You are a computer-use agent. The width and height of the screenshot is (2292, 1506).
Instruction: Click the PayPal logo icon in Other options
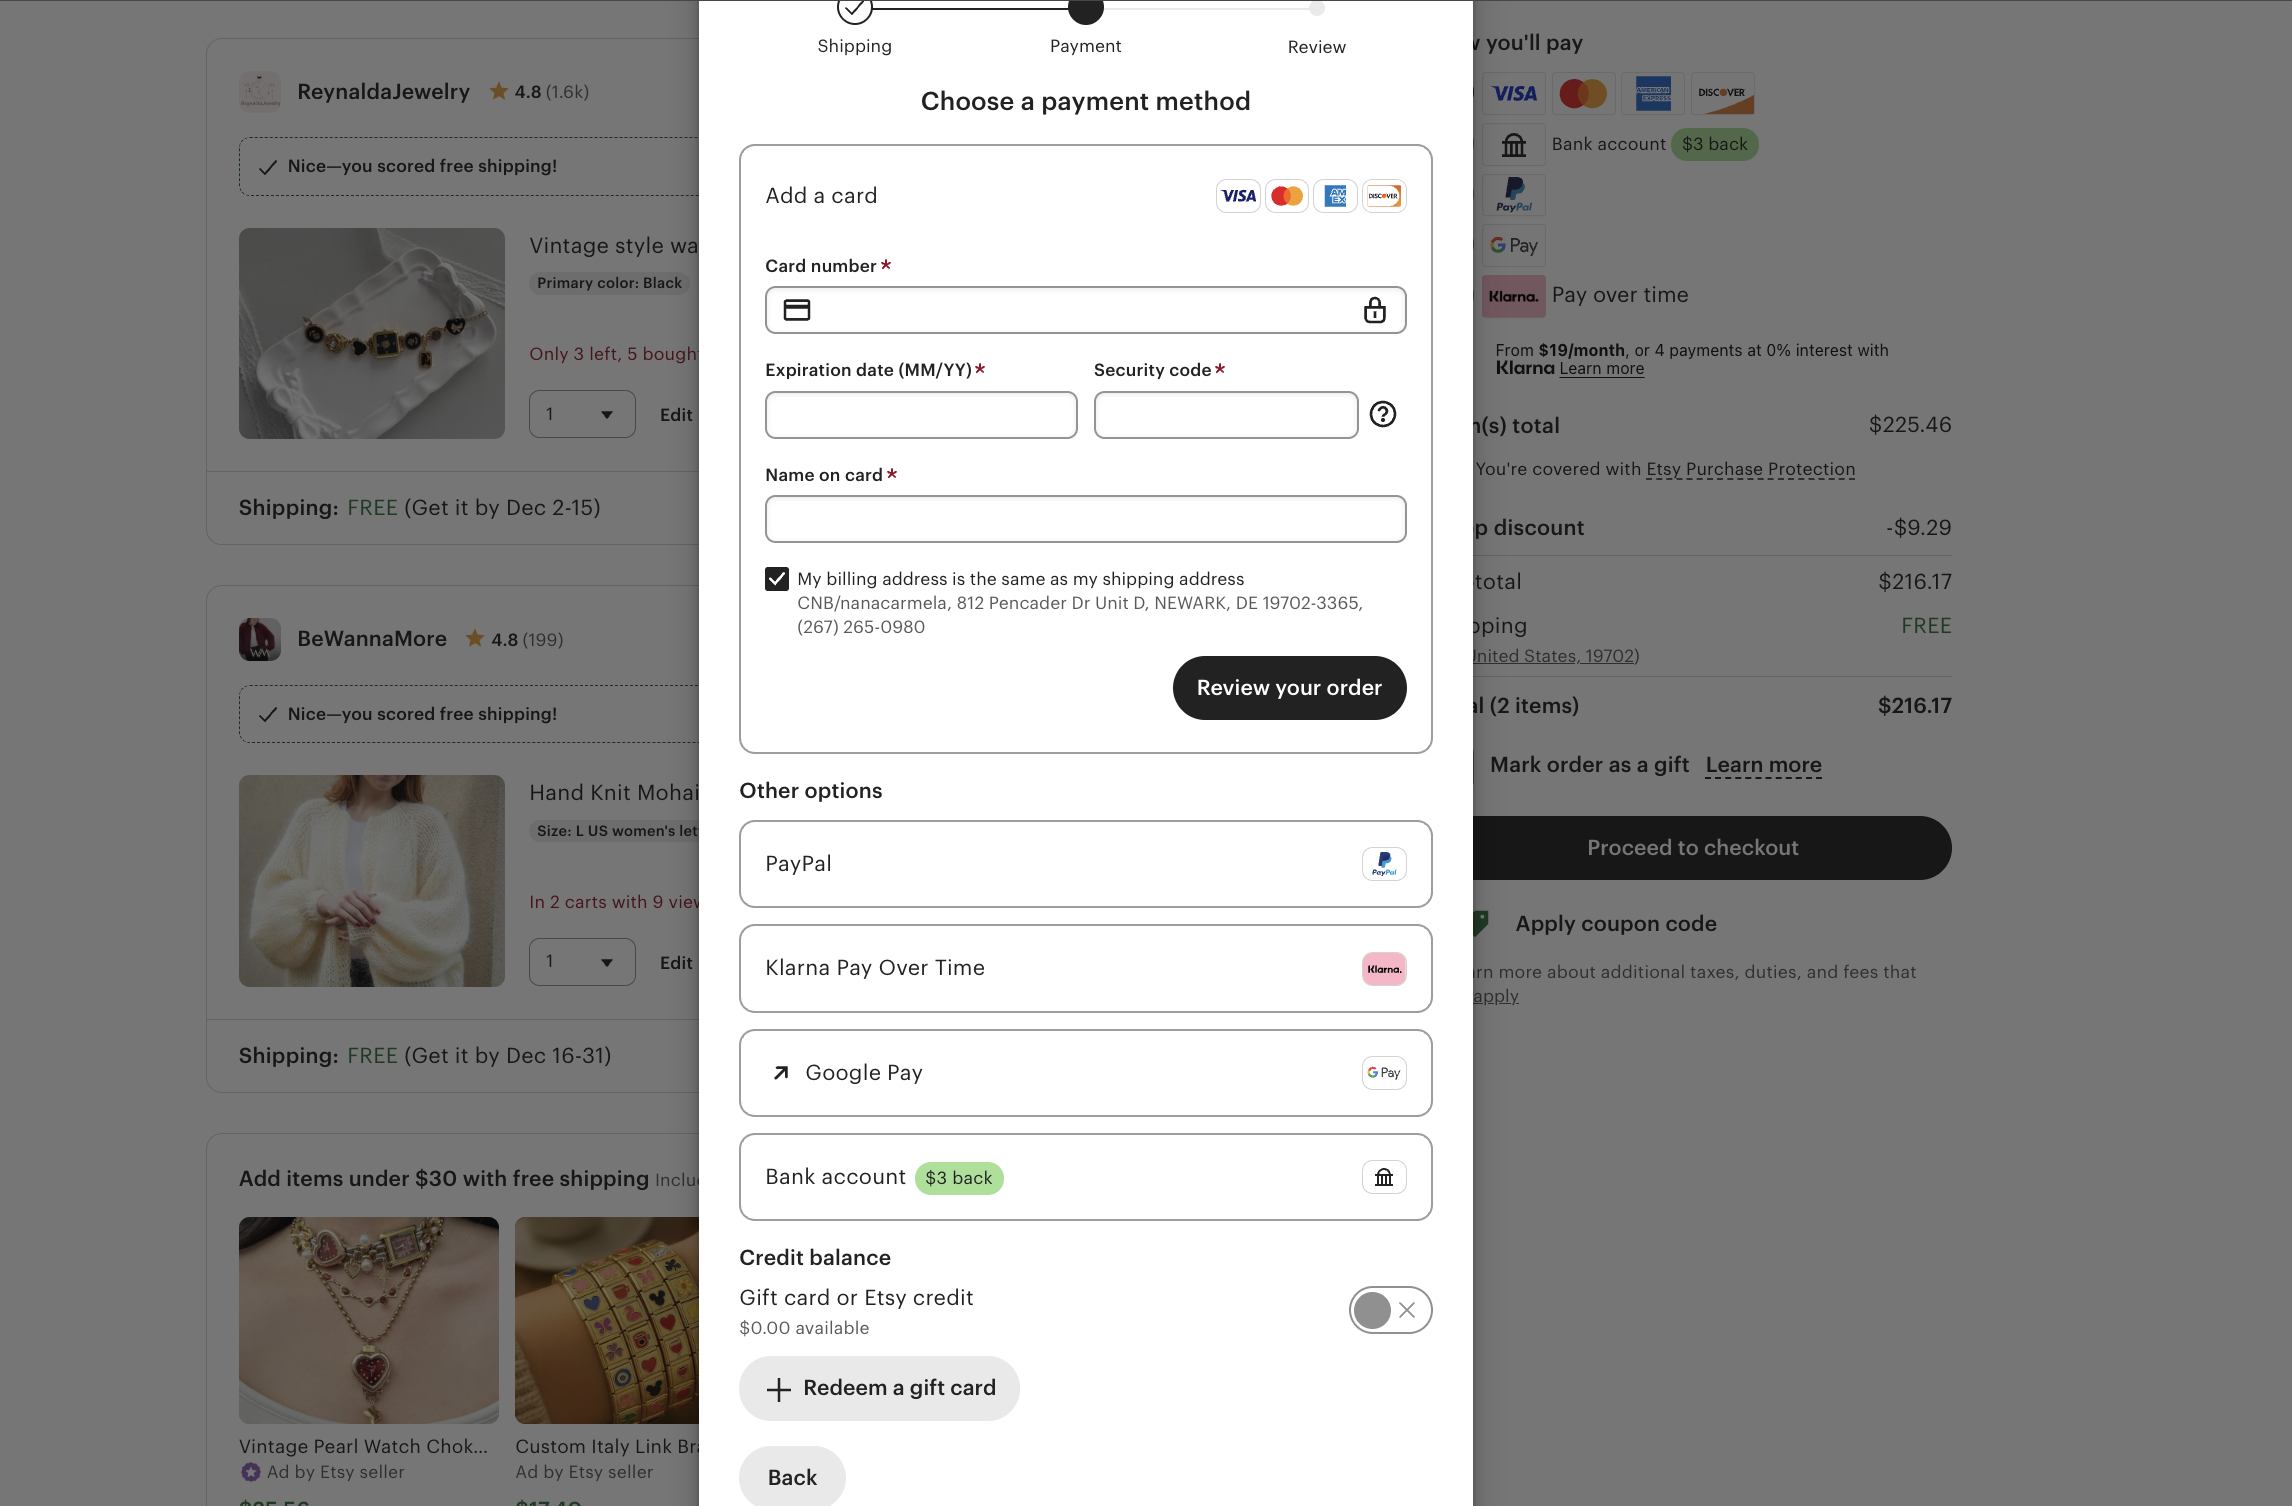click(x=1384, y=864)
